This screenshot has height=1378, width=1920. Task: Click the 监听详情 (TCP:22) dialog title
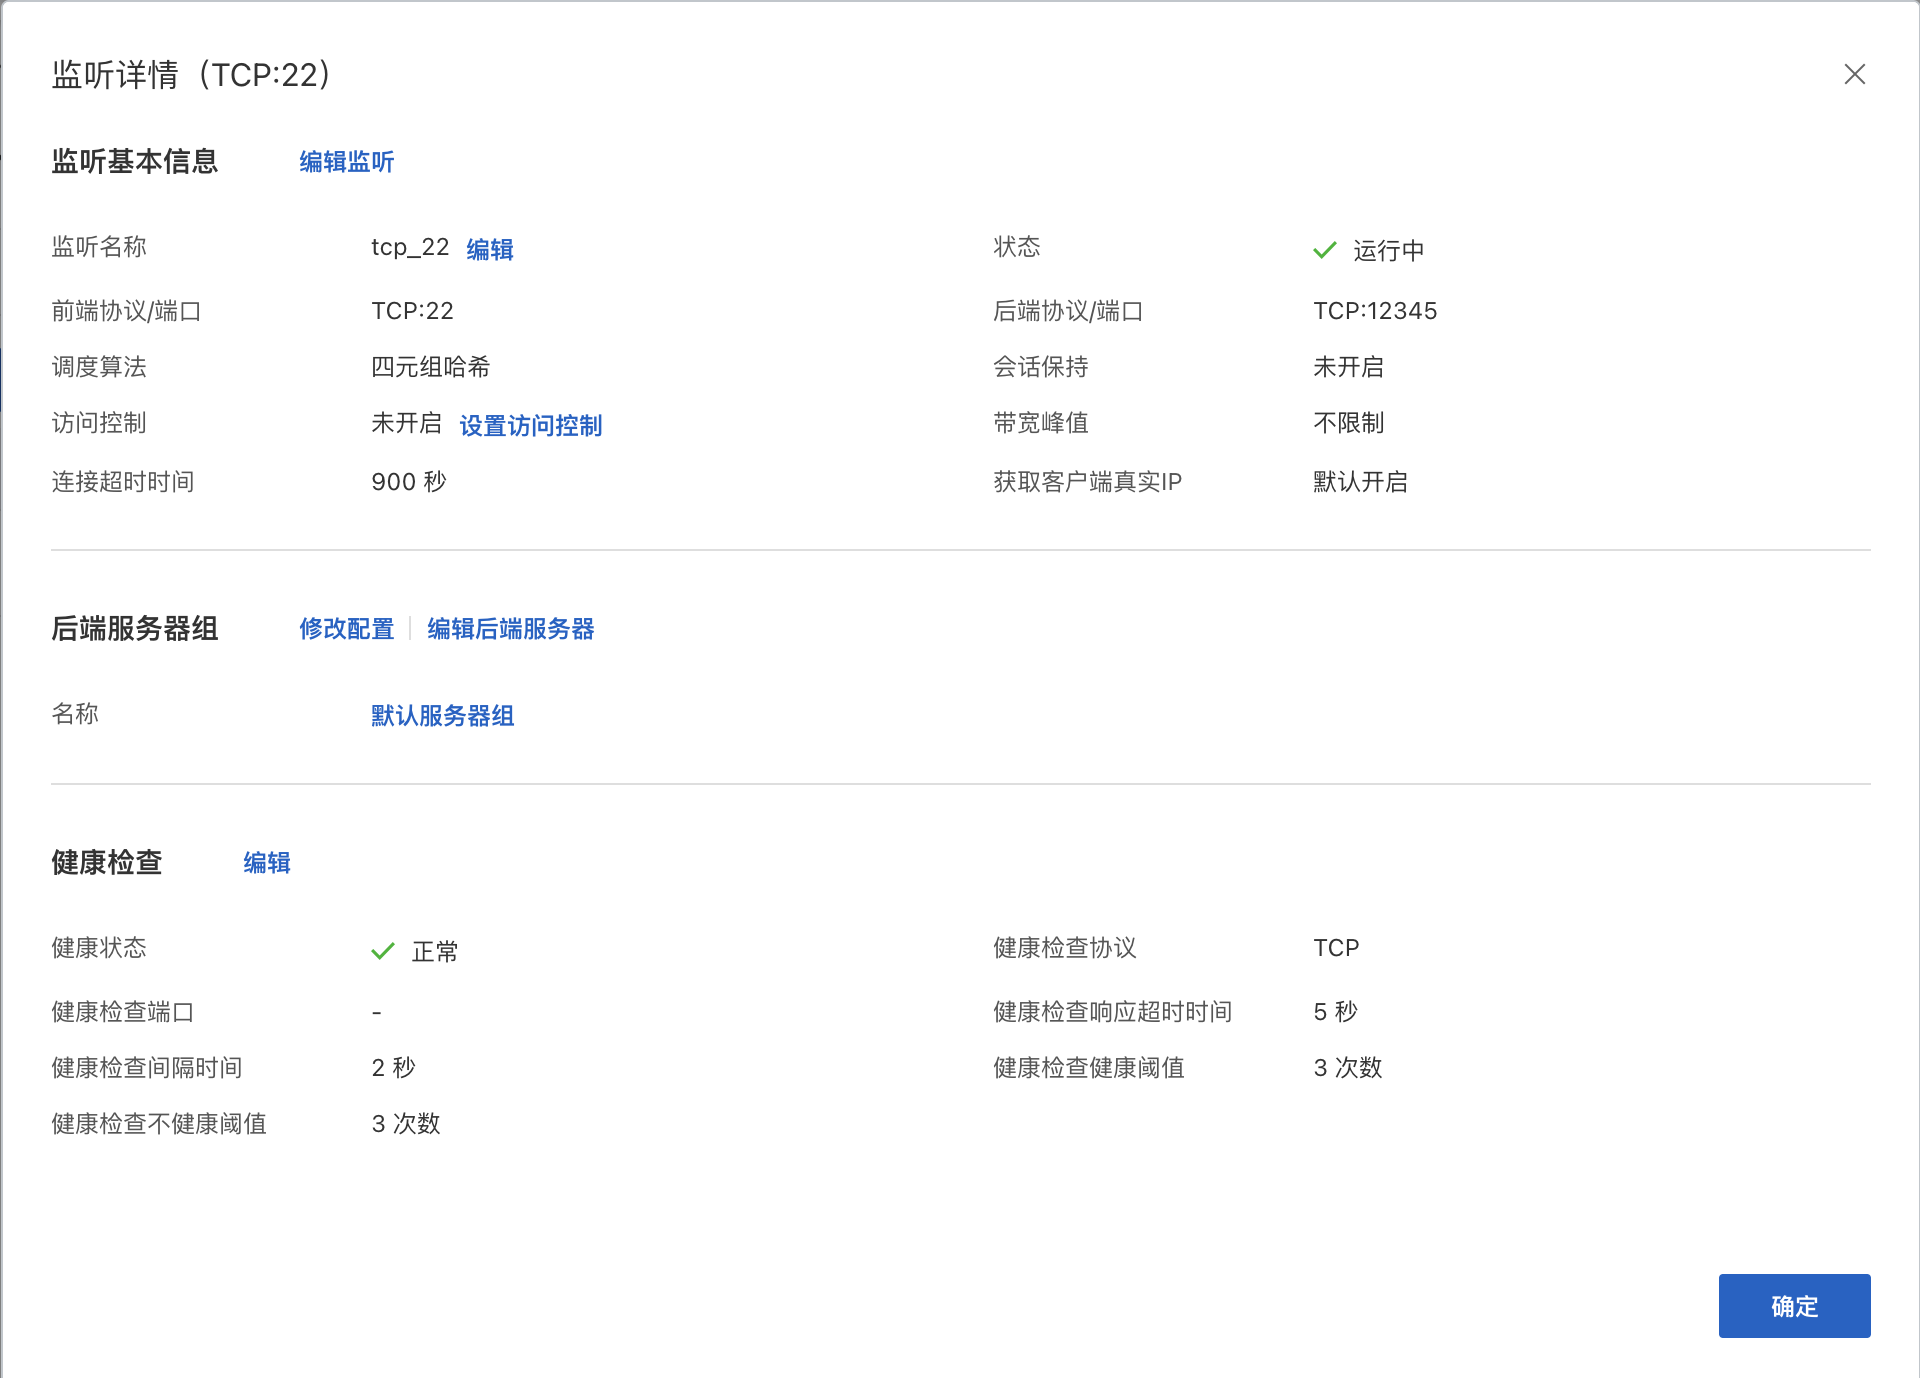click(x=191, y=75)
